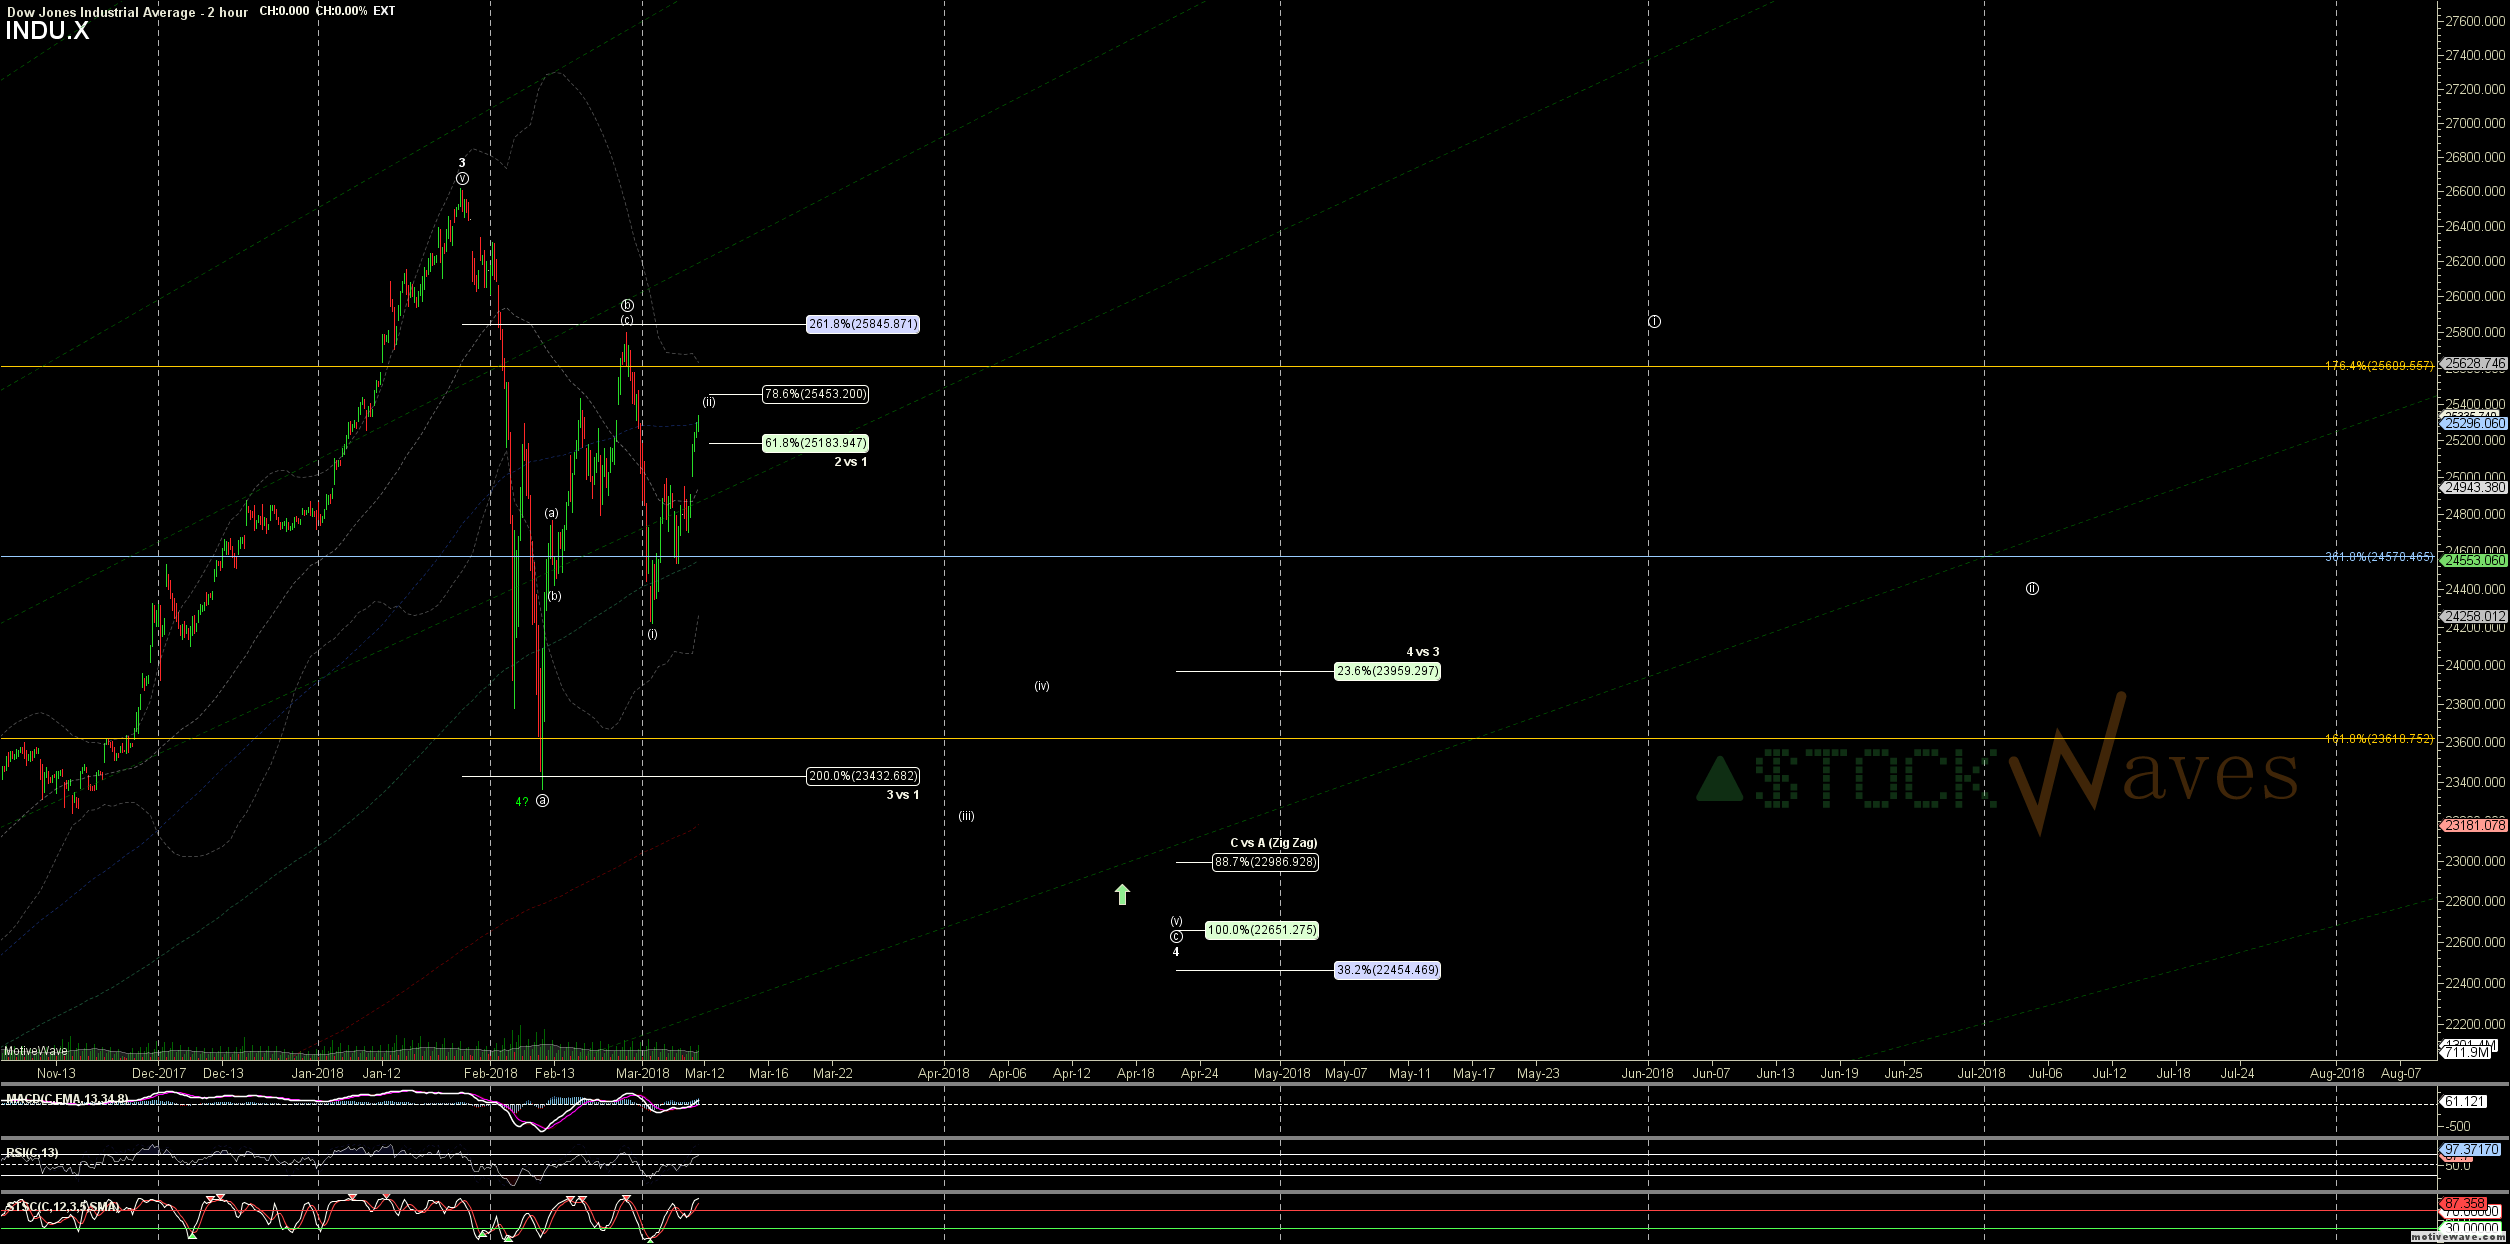Click the INDU.X symbol title
Image resolution: width=2510 pixels, height=1244 pixels.
[47, 31]
